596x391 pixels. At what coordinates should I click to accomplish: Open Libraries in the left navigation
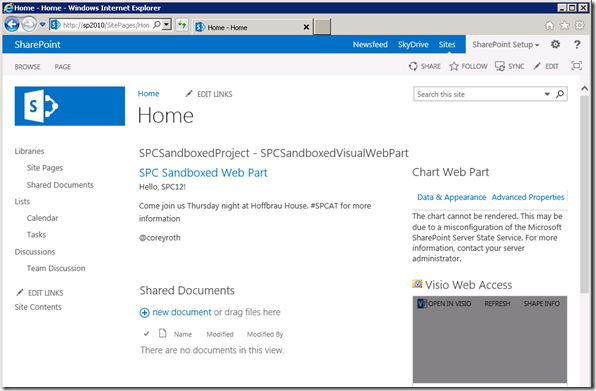(29, 151)
